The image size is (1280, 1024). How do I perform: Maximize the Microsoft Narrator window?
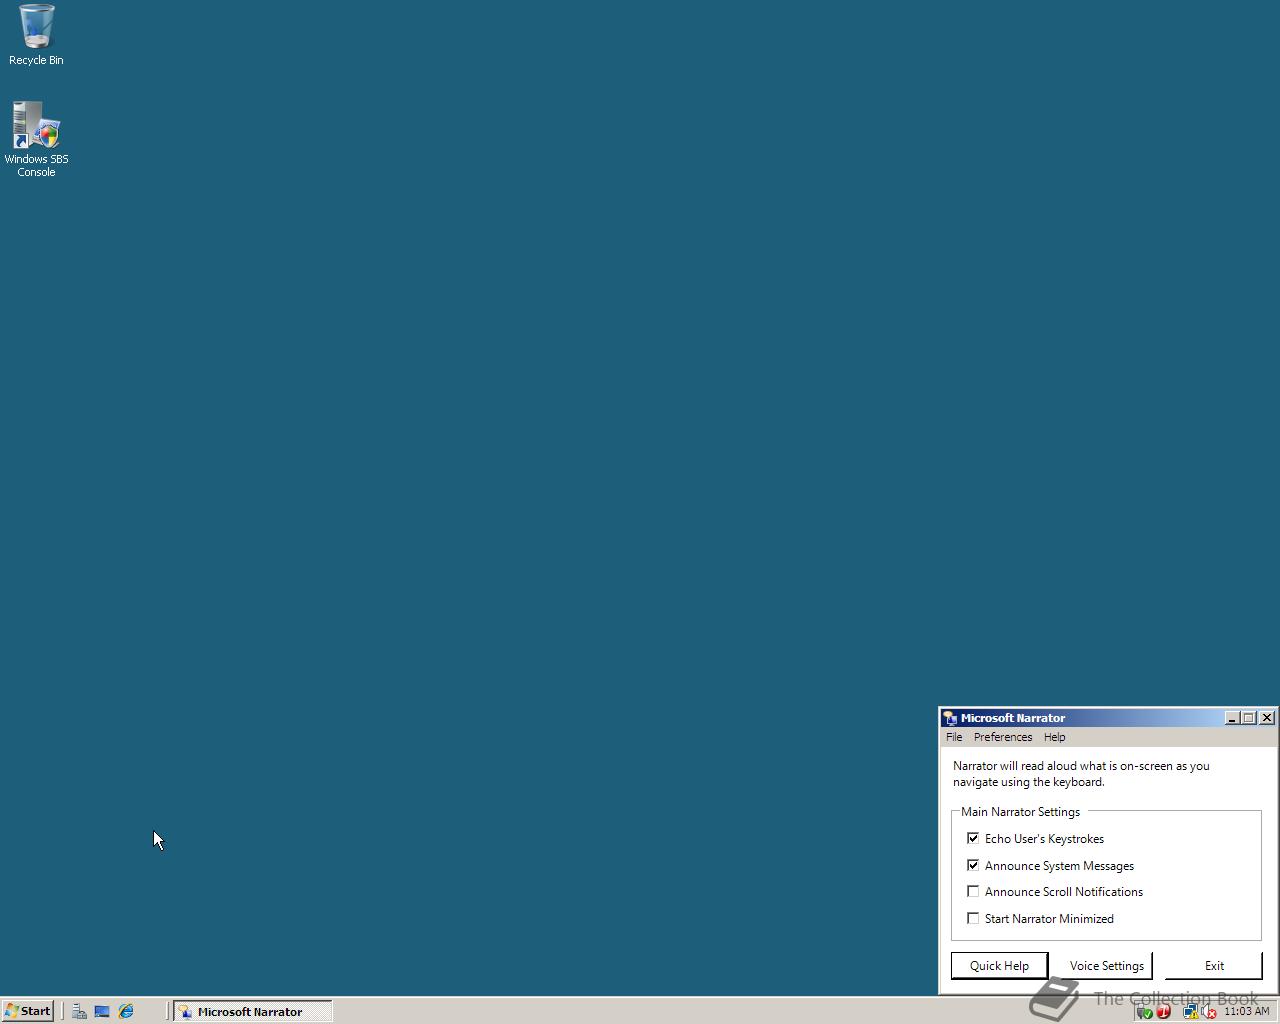click(1249, 718)
